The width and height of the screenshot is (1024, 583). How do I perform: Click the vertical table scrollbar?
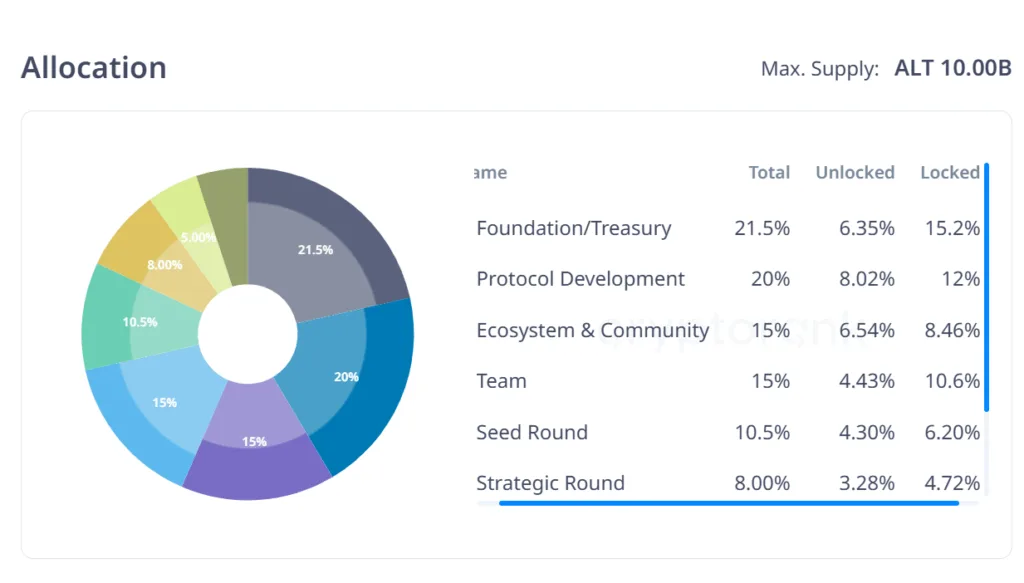tap(986, 288)
